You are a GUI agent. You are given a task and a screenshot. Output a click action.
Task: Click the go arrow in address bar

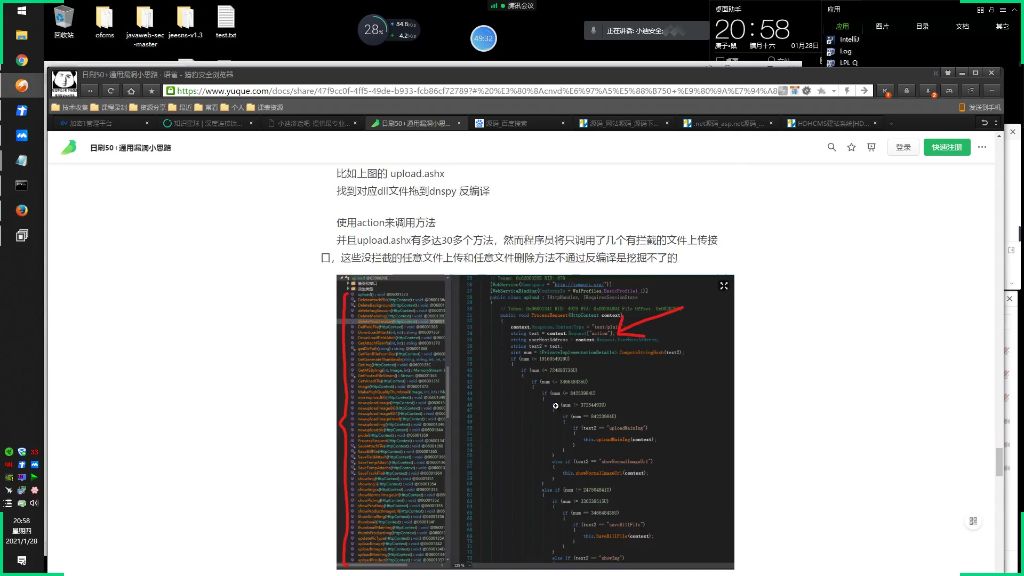tap(864, 91)
